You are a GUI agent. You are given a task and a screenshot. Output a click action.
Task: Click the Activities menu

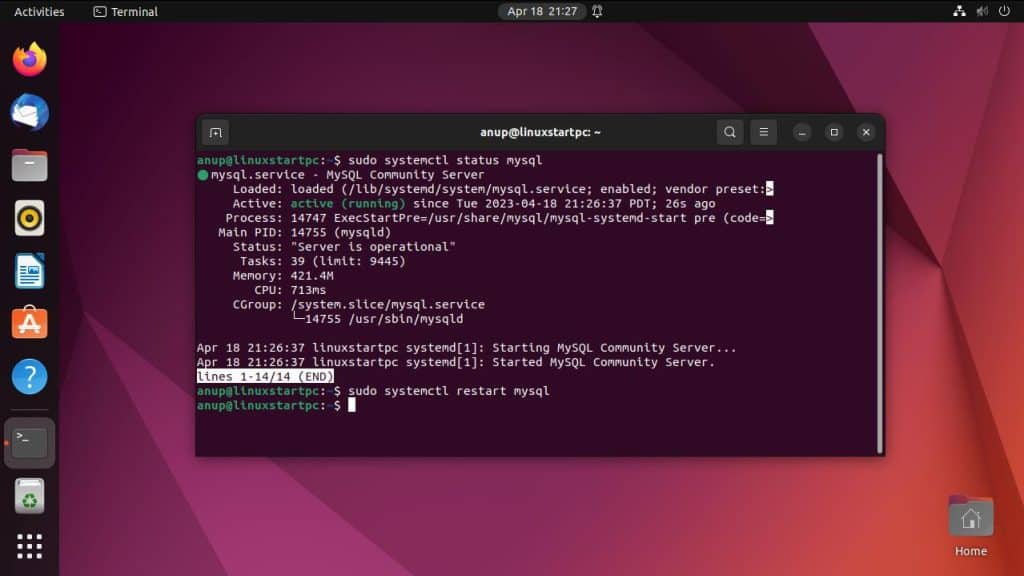click(37, 11)
